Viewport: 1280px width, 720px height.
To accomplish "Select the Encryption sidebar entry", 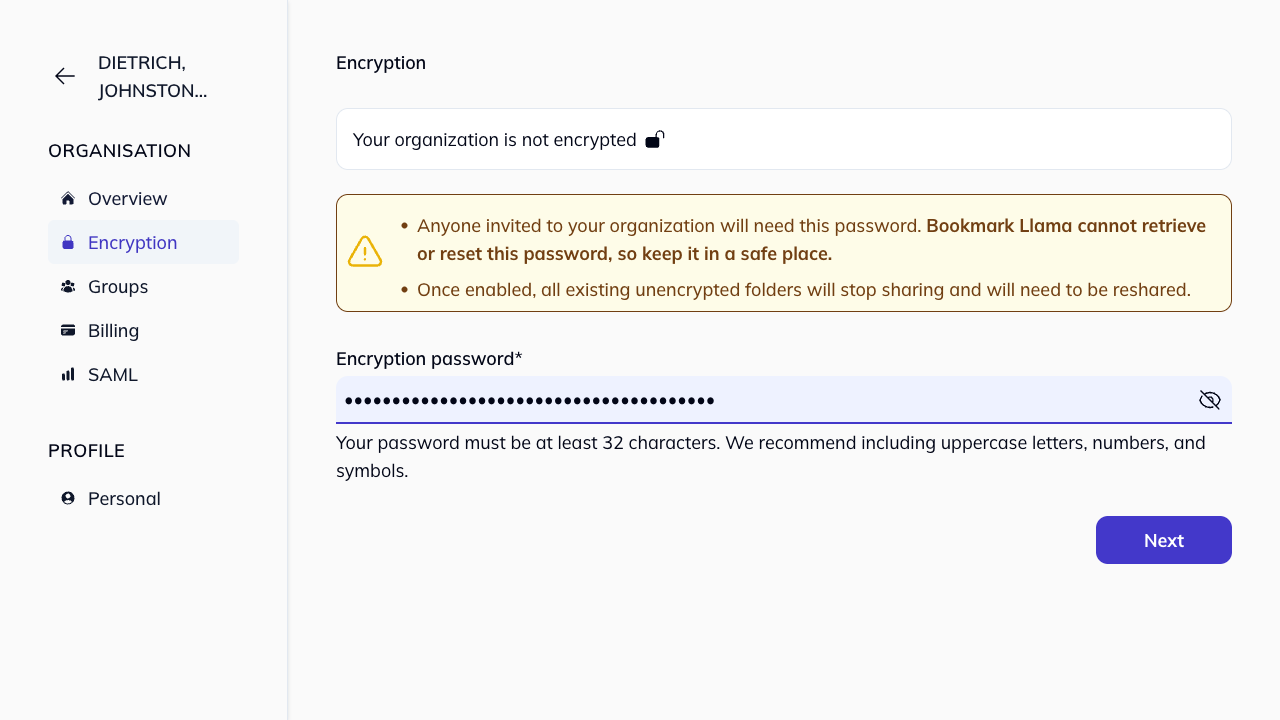I will (x=132, y=242).
